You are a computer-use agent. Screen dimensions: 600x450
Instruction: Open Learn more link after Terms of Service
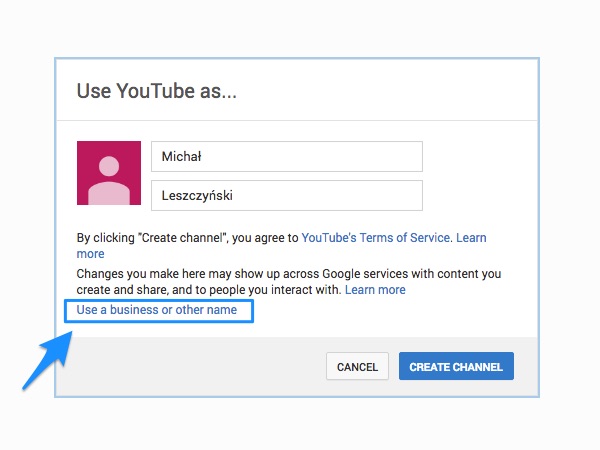[471, 238]
